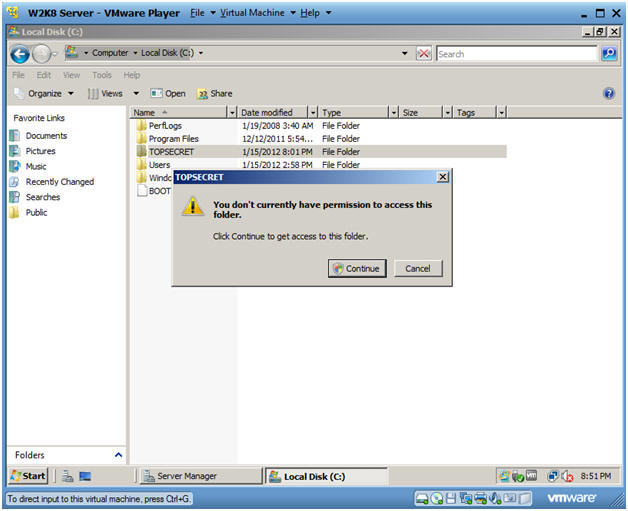Image resolution: width=628 pixels, height=511 pixels.
Task: Select the Users folder icon
Action: [x=141, y=165]
